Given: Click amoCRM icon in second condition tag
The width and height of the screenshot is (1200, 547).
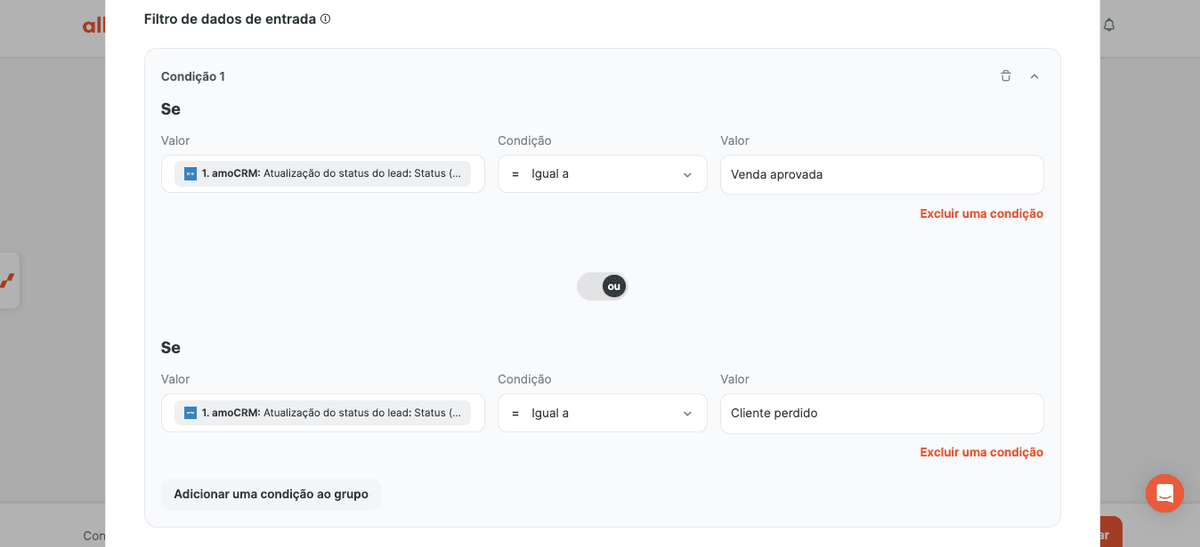Looking at the screenshot, I should (190, 413).
